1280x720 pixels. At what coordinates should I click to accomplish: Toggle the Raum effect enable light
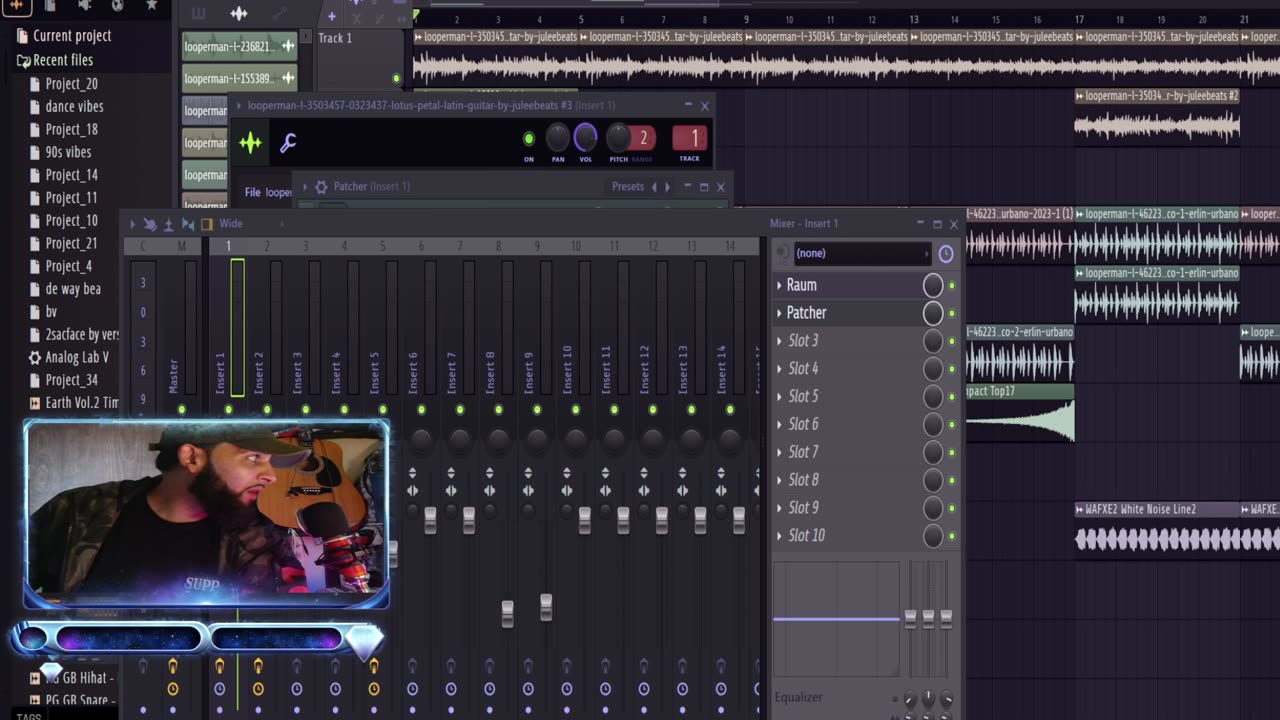coord(952,286)
